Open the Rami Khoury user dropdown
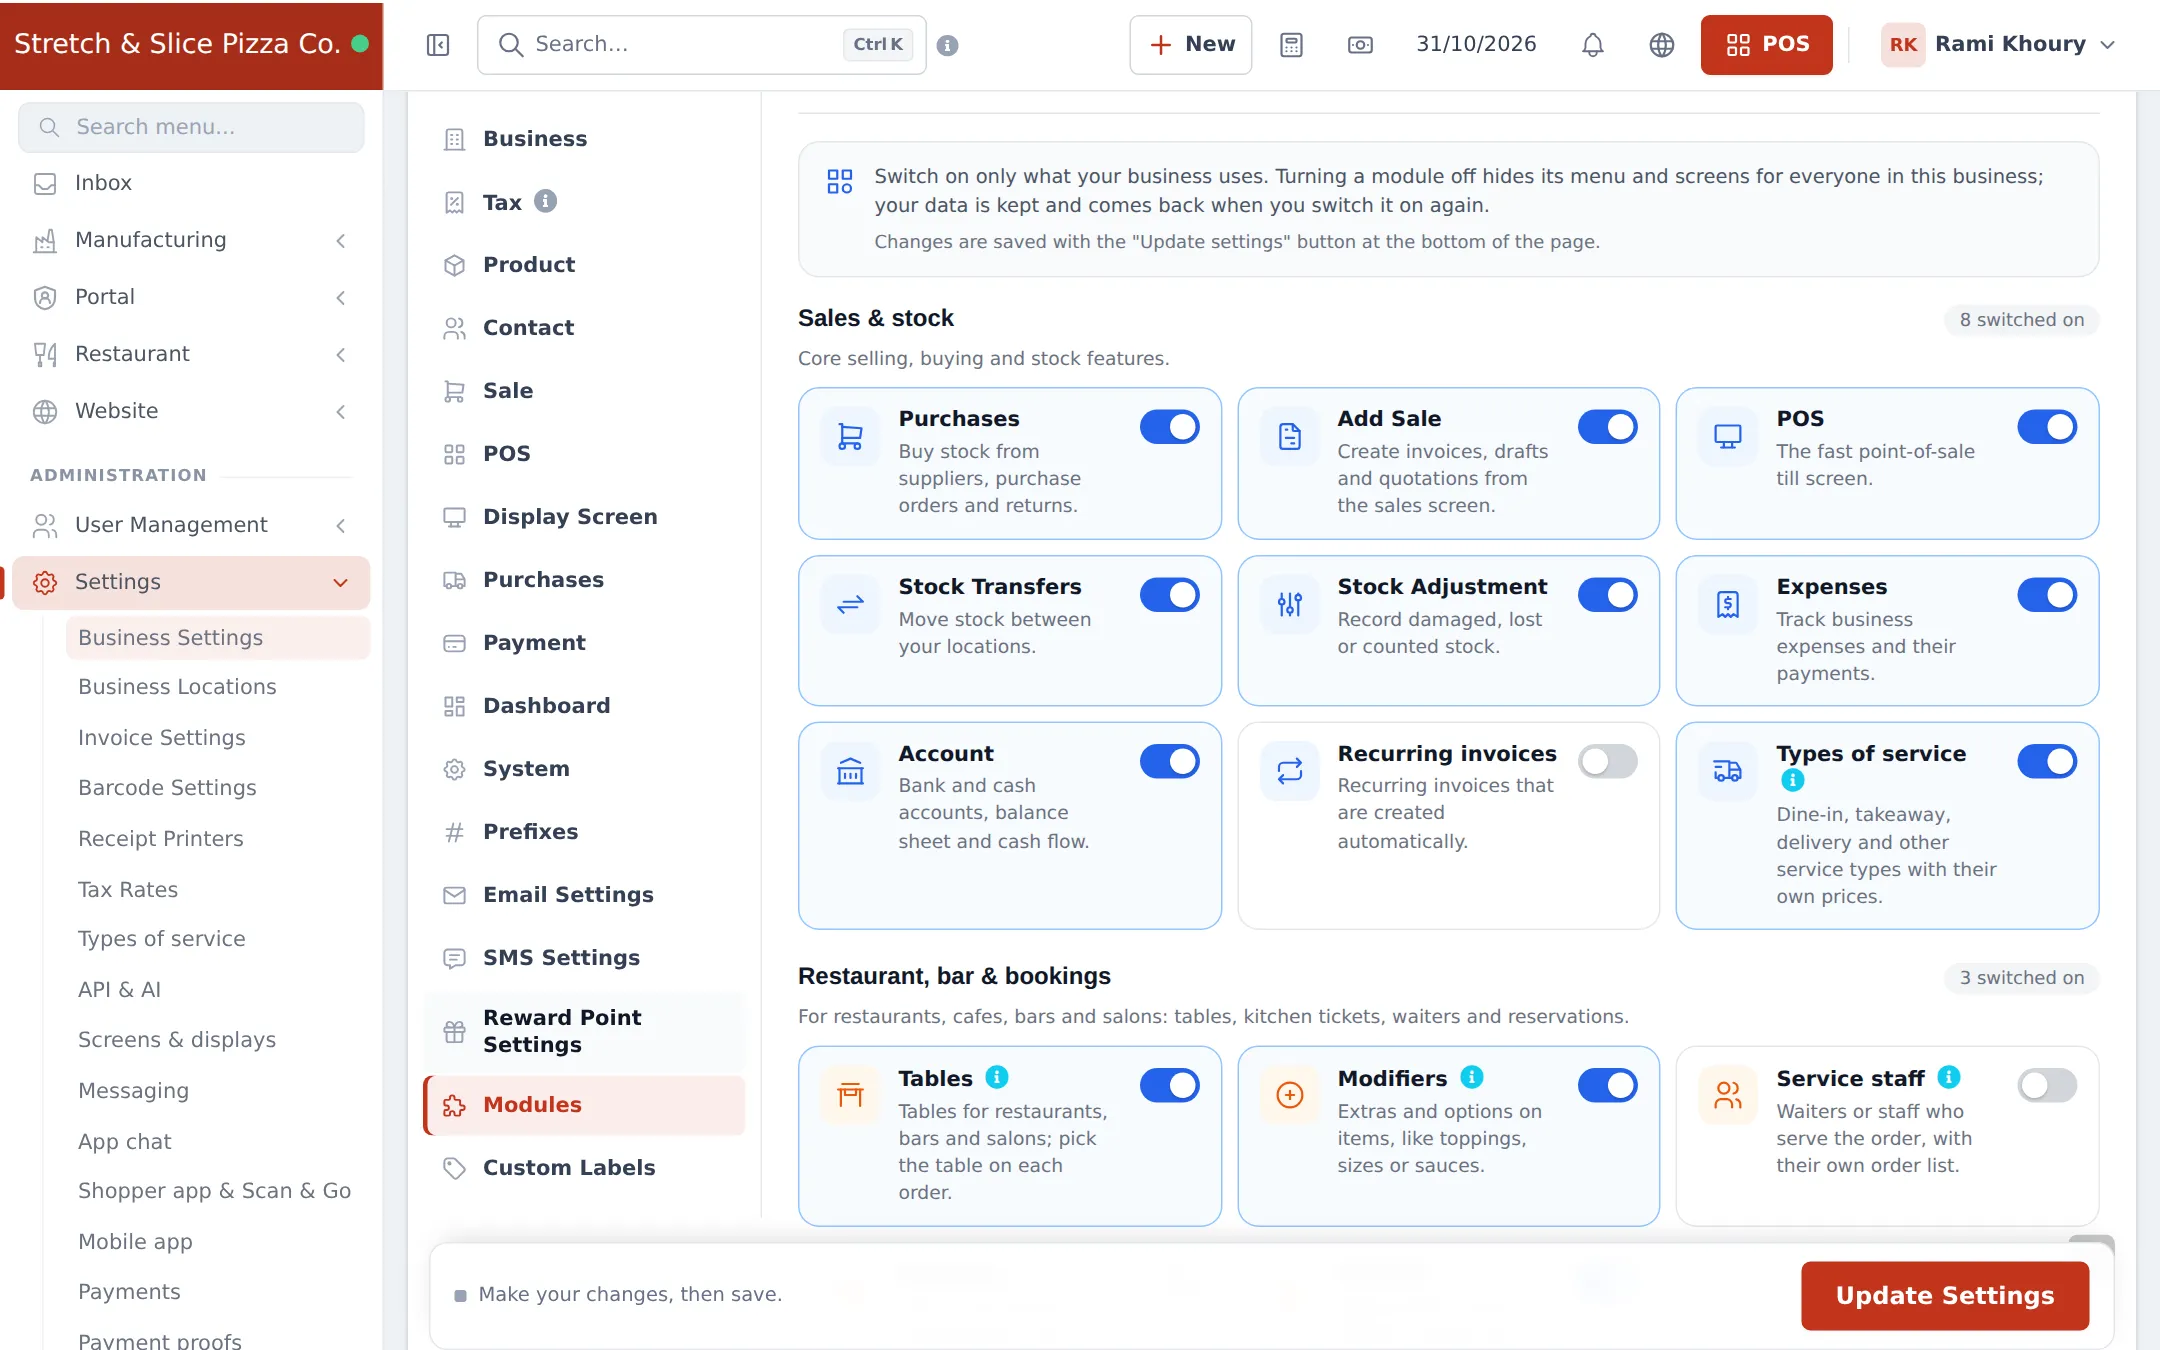2160x1350 pixels. (x=1999, y=45)
